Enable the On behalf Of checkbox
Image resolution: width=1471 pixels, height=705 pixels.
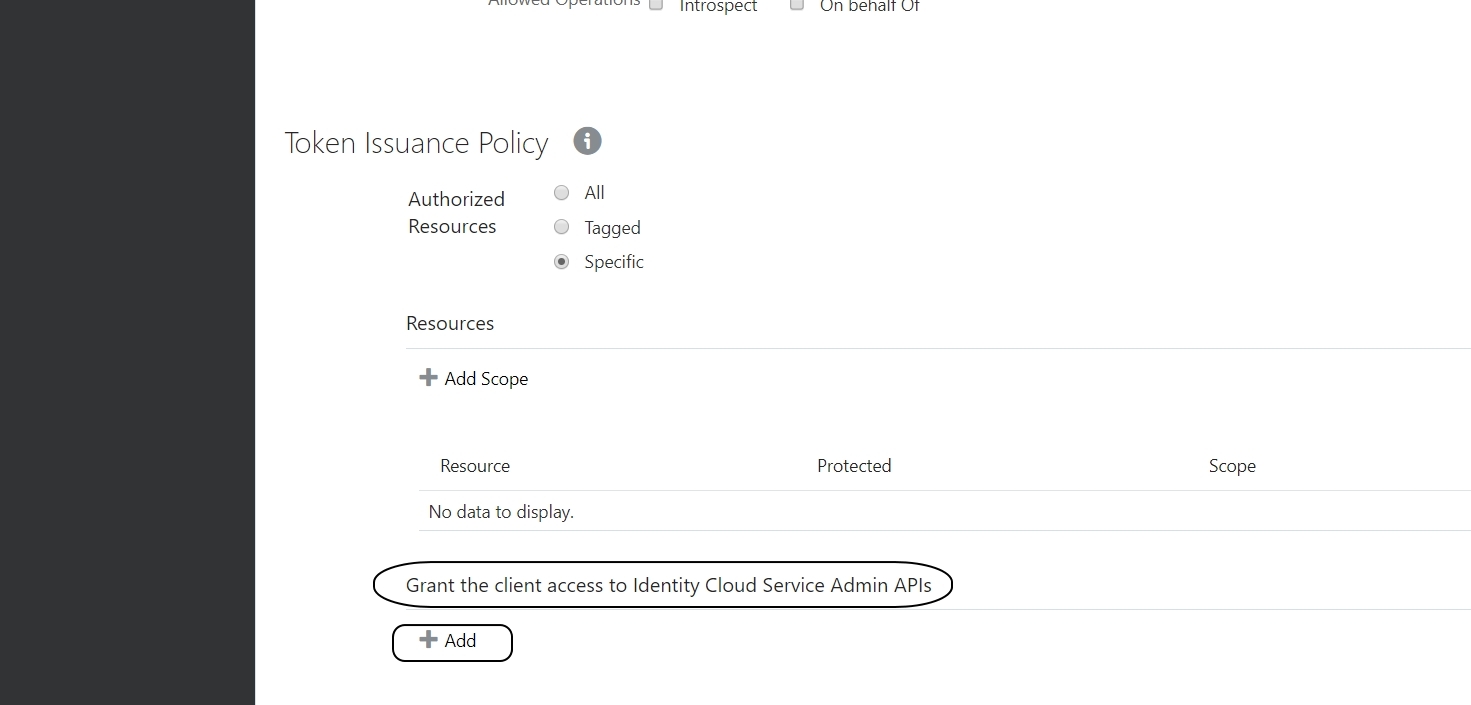797,4
